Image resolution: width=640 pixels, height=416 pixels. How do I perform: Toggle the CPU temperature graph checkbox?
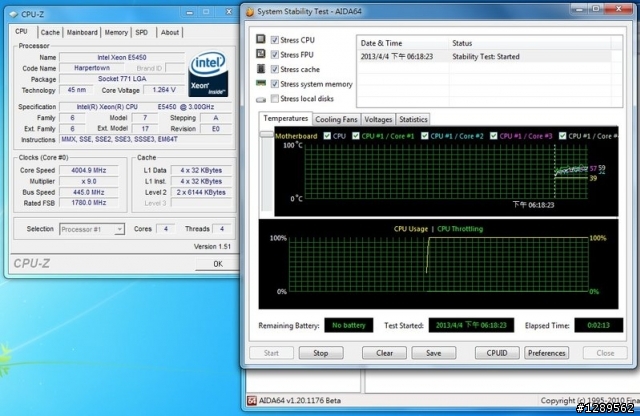pyautogui.click(x=327, y=136)
